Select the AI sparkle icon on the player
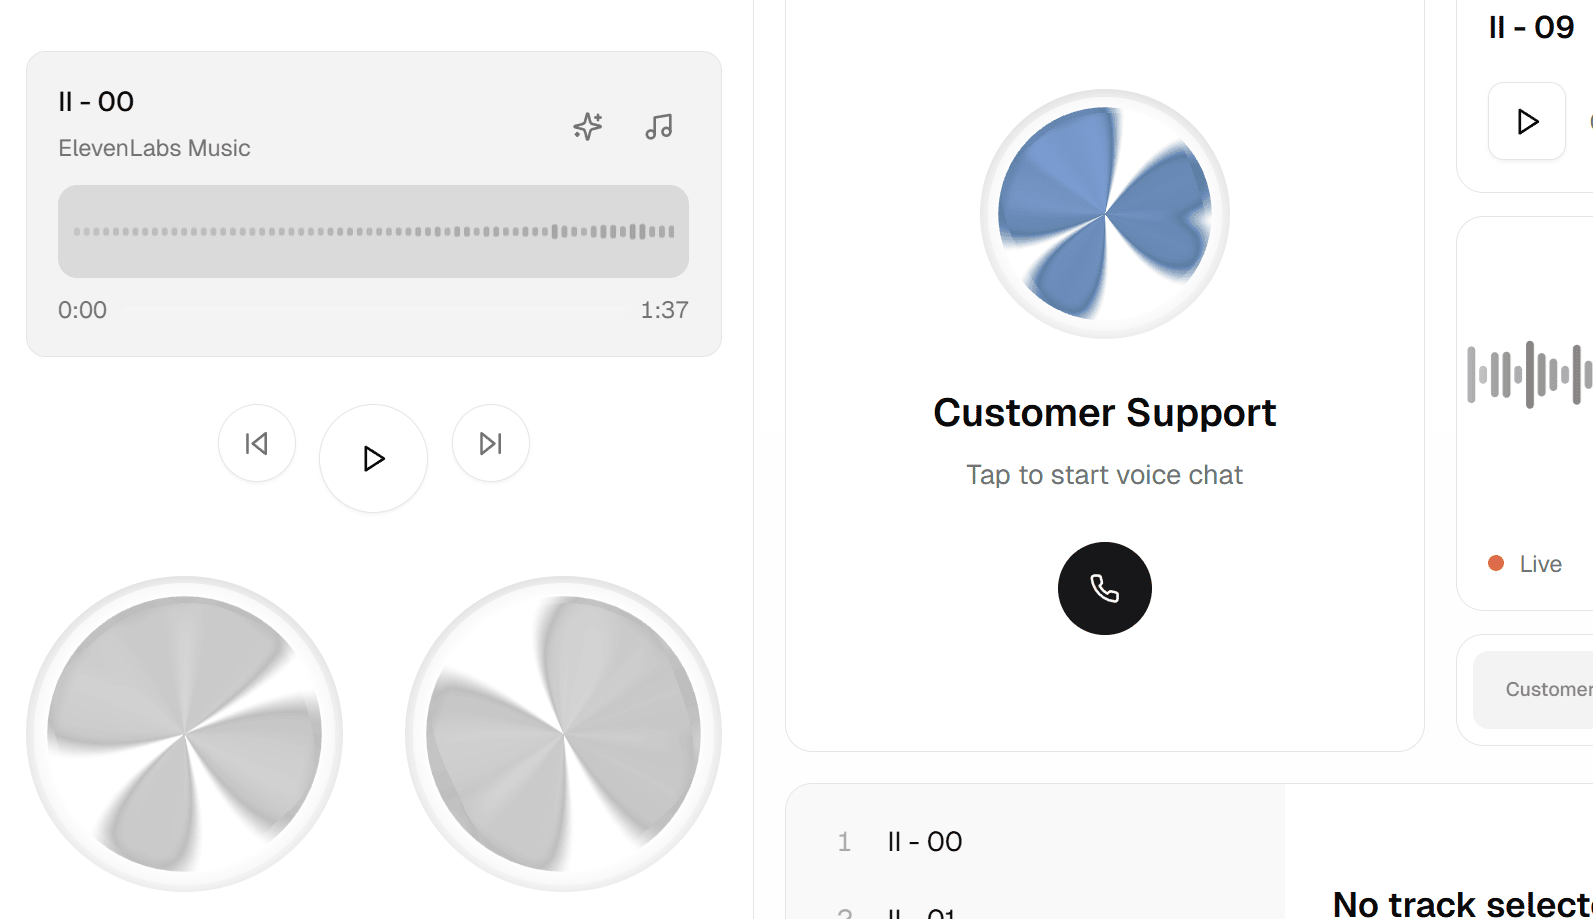The image size is (1593, 919). pos(588,127)
